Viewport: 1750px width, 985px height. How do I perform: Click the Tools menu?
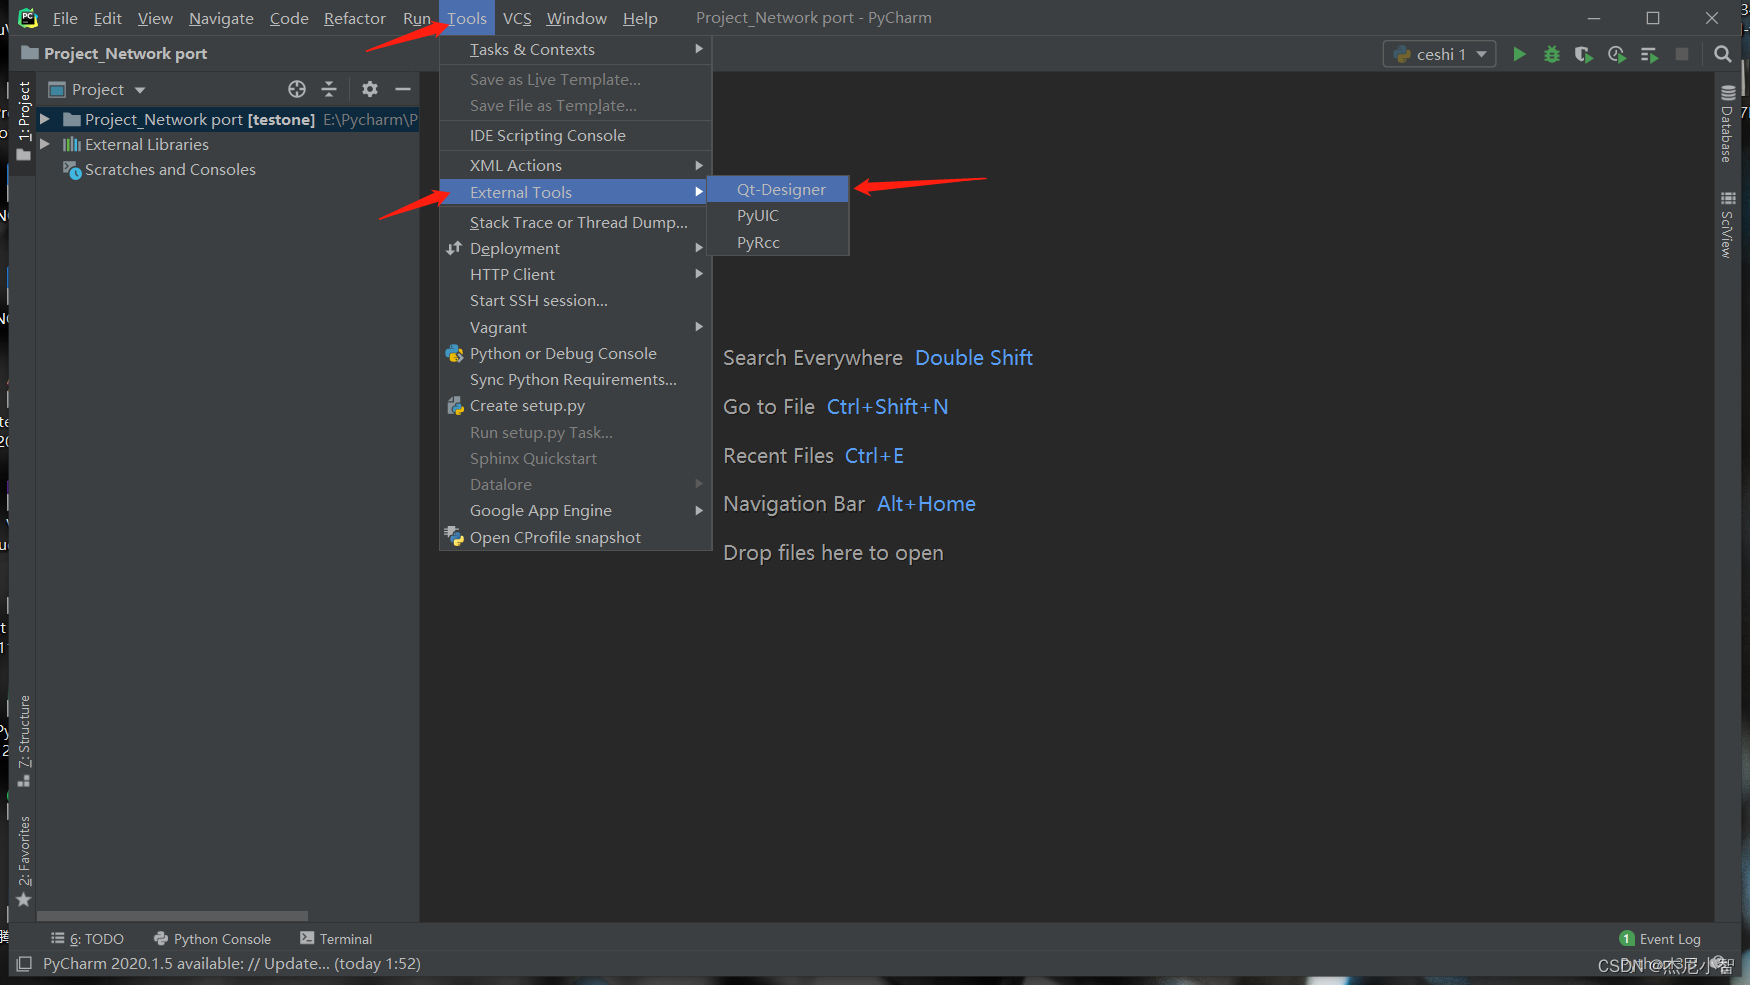point(467,18)
